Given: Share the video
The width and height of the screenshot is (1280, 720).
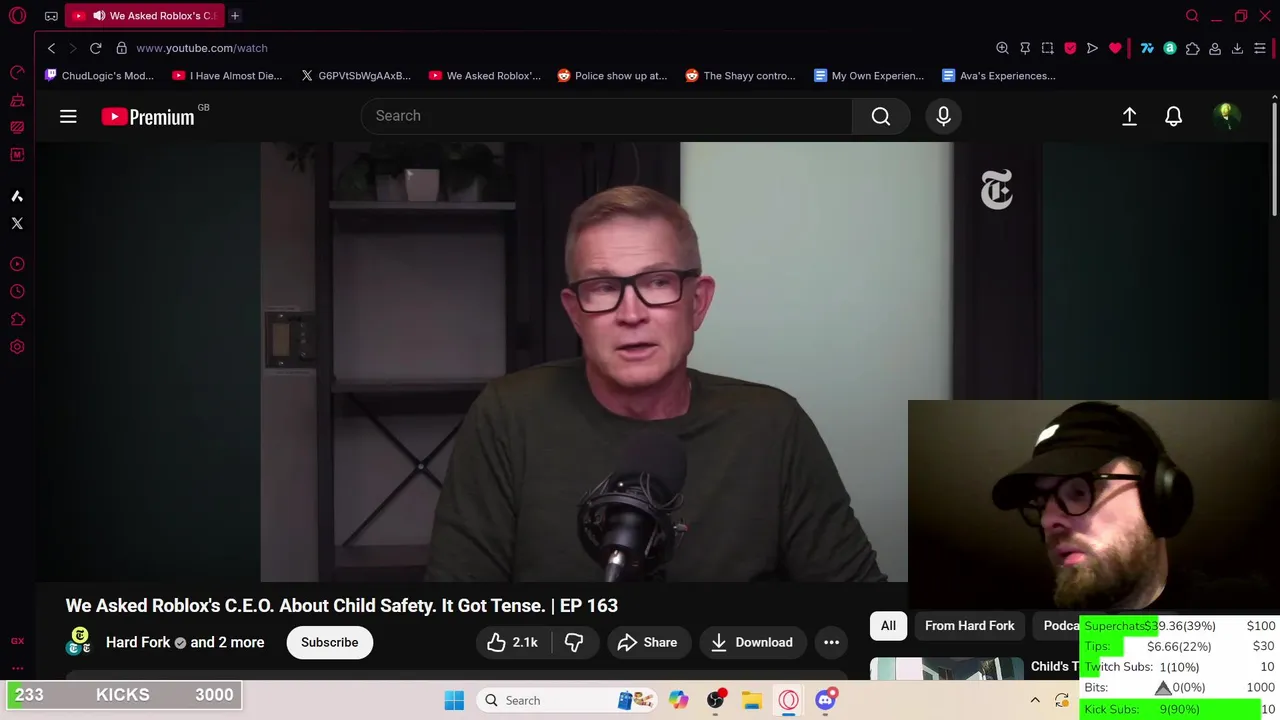Looking at the screenshot, I should click(x=647, y=642).
